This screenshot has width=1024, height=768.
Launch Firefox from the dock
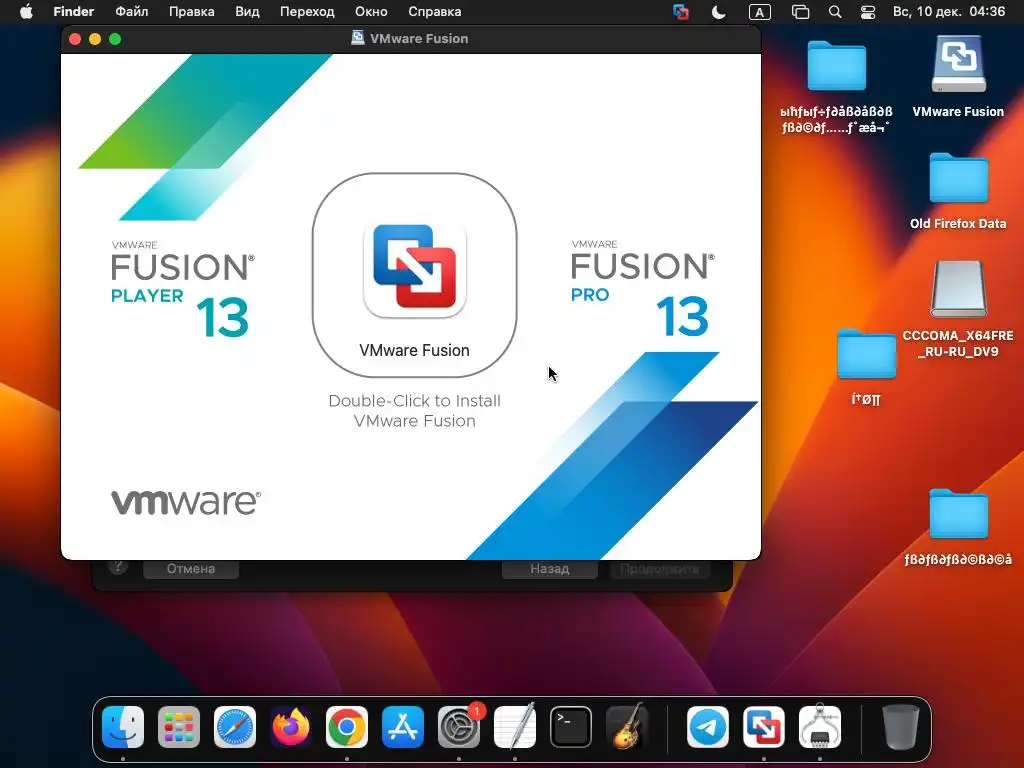click(x=291, y=727)
